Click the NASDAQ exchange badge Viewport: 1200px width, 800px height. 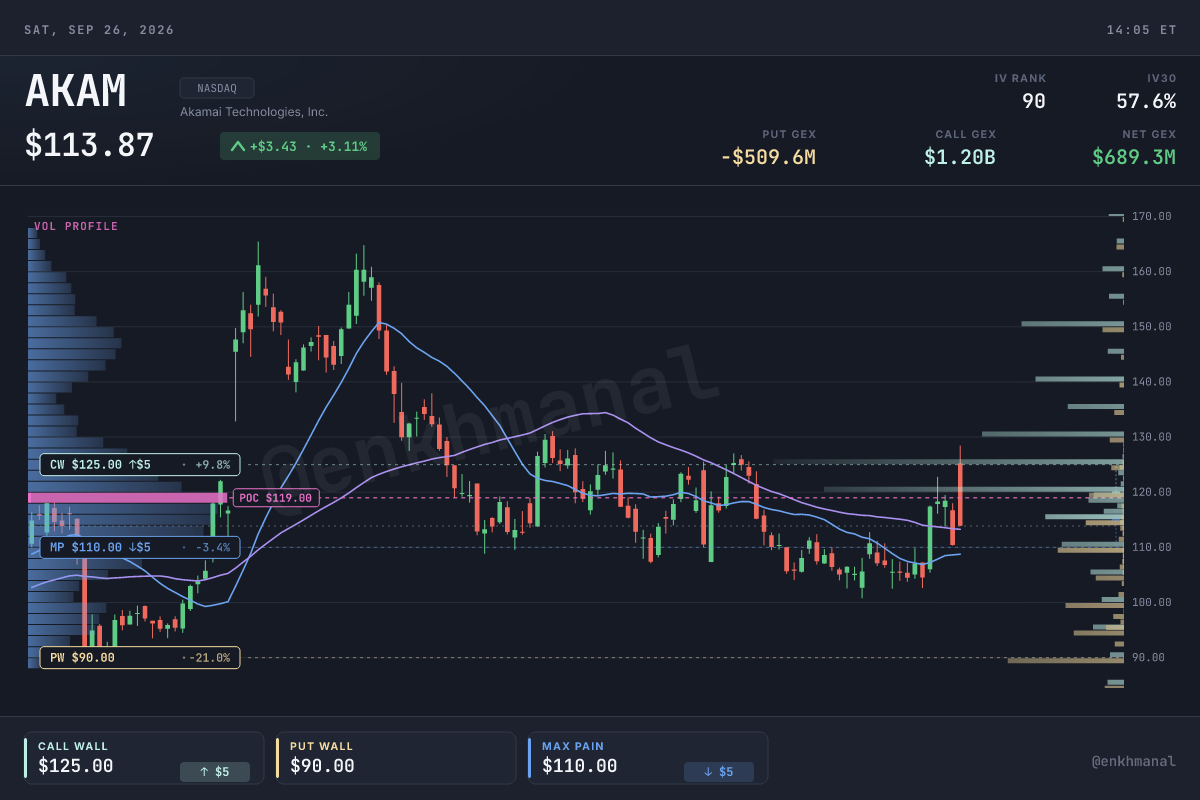(x=217, y=88)
